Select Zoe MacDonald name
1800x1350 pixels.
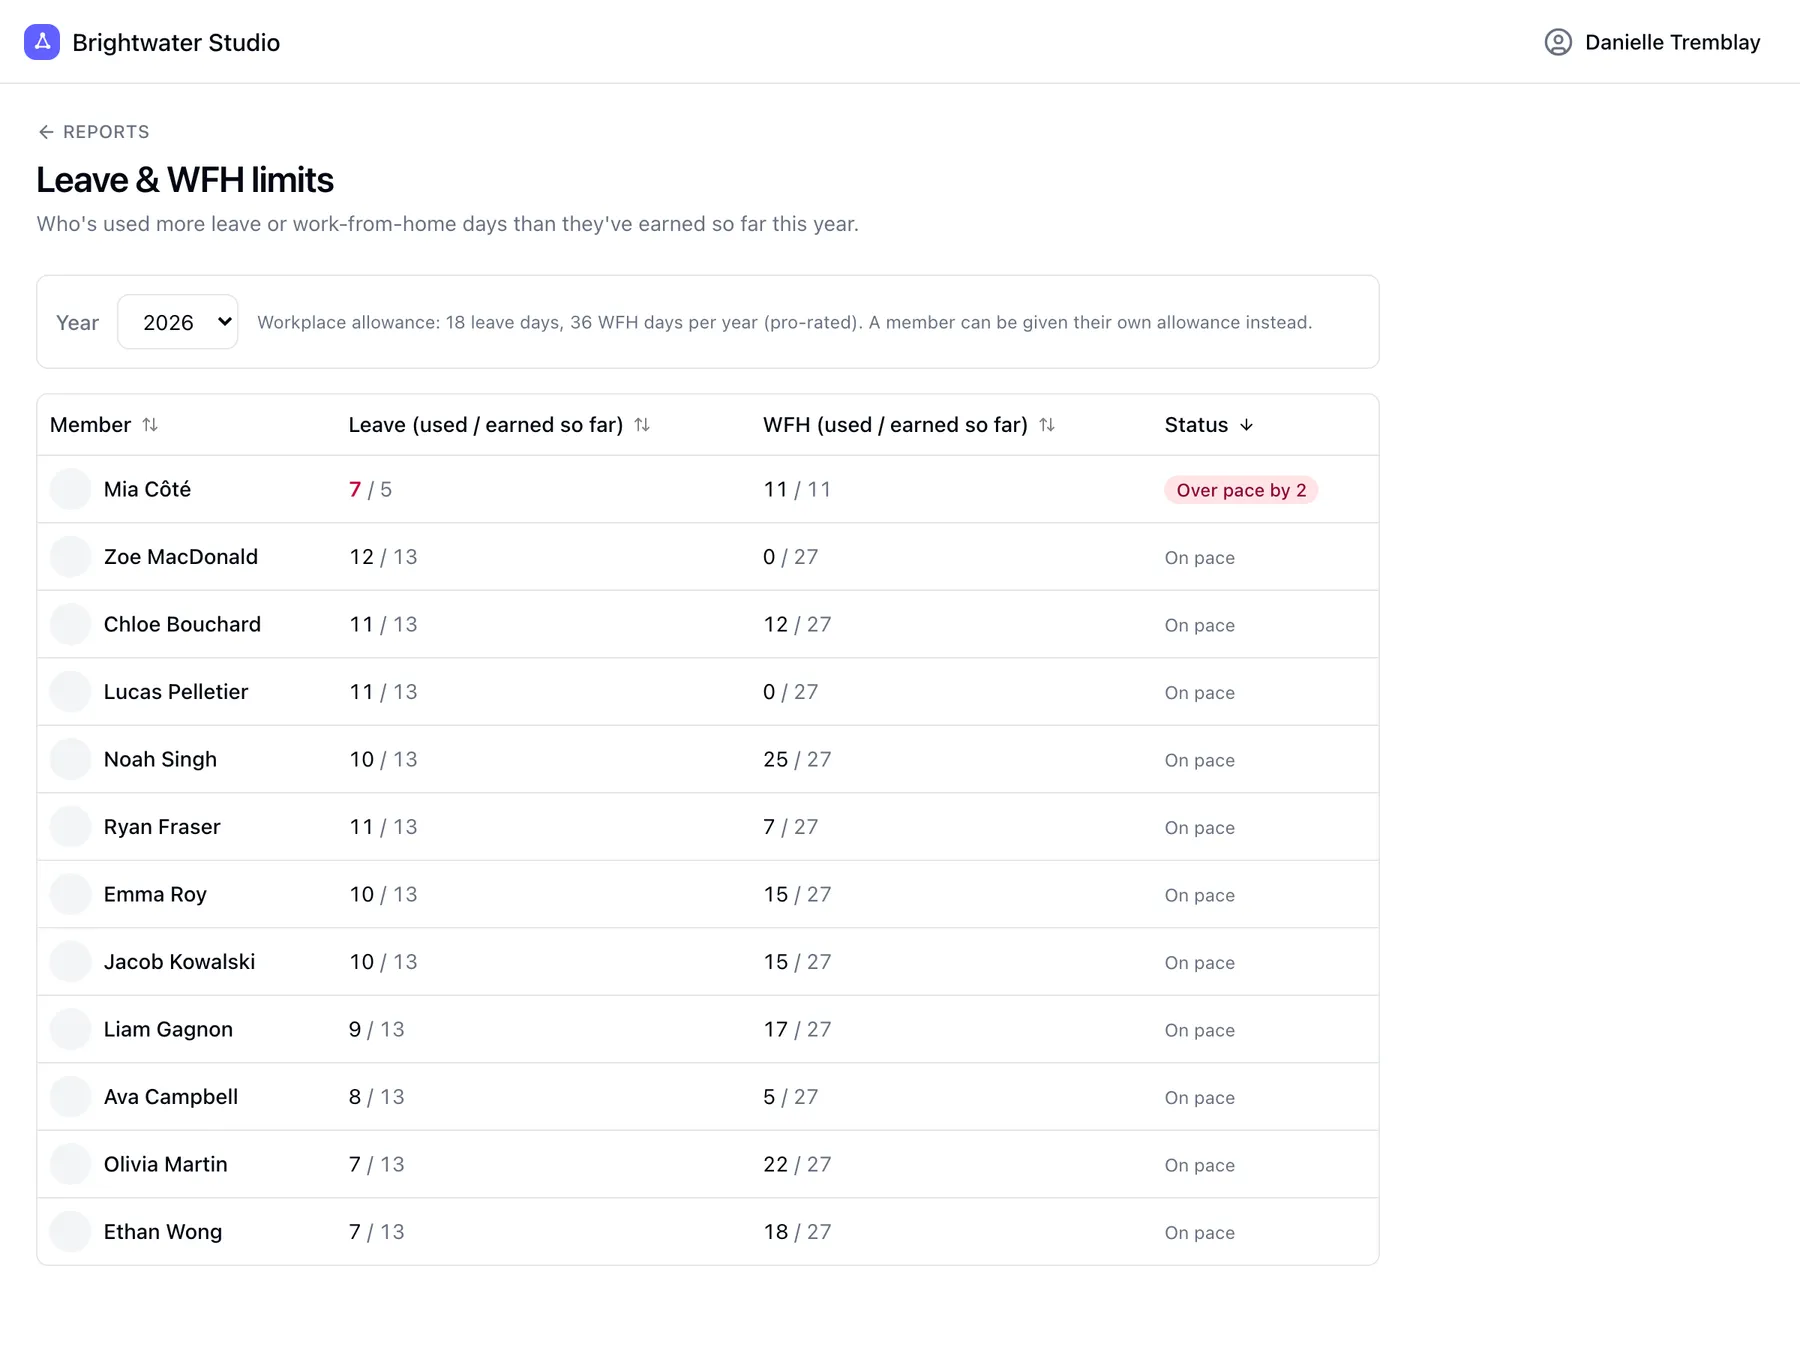point(181,557)
